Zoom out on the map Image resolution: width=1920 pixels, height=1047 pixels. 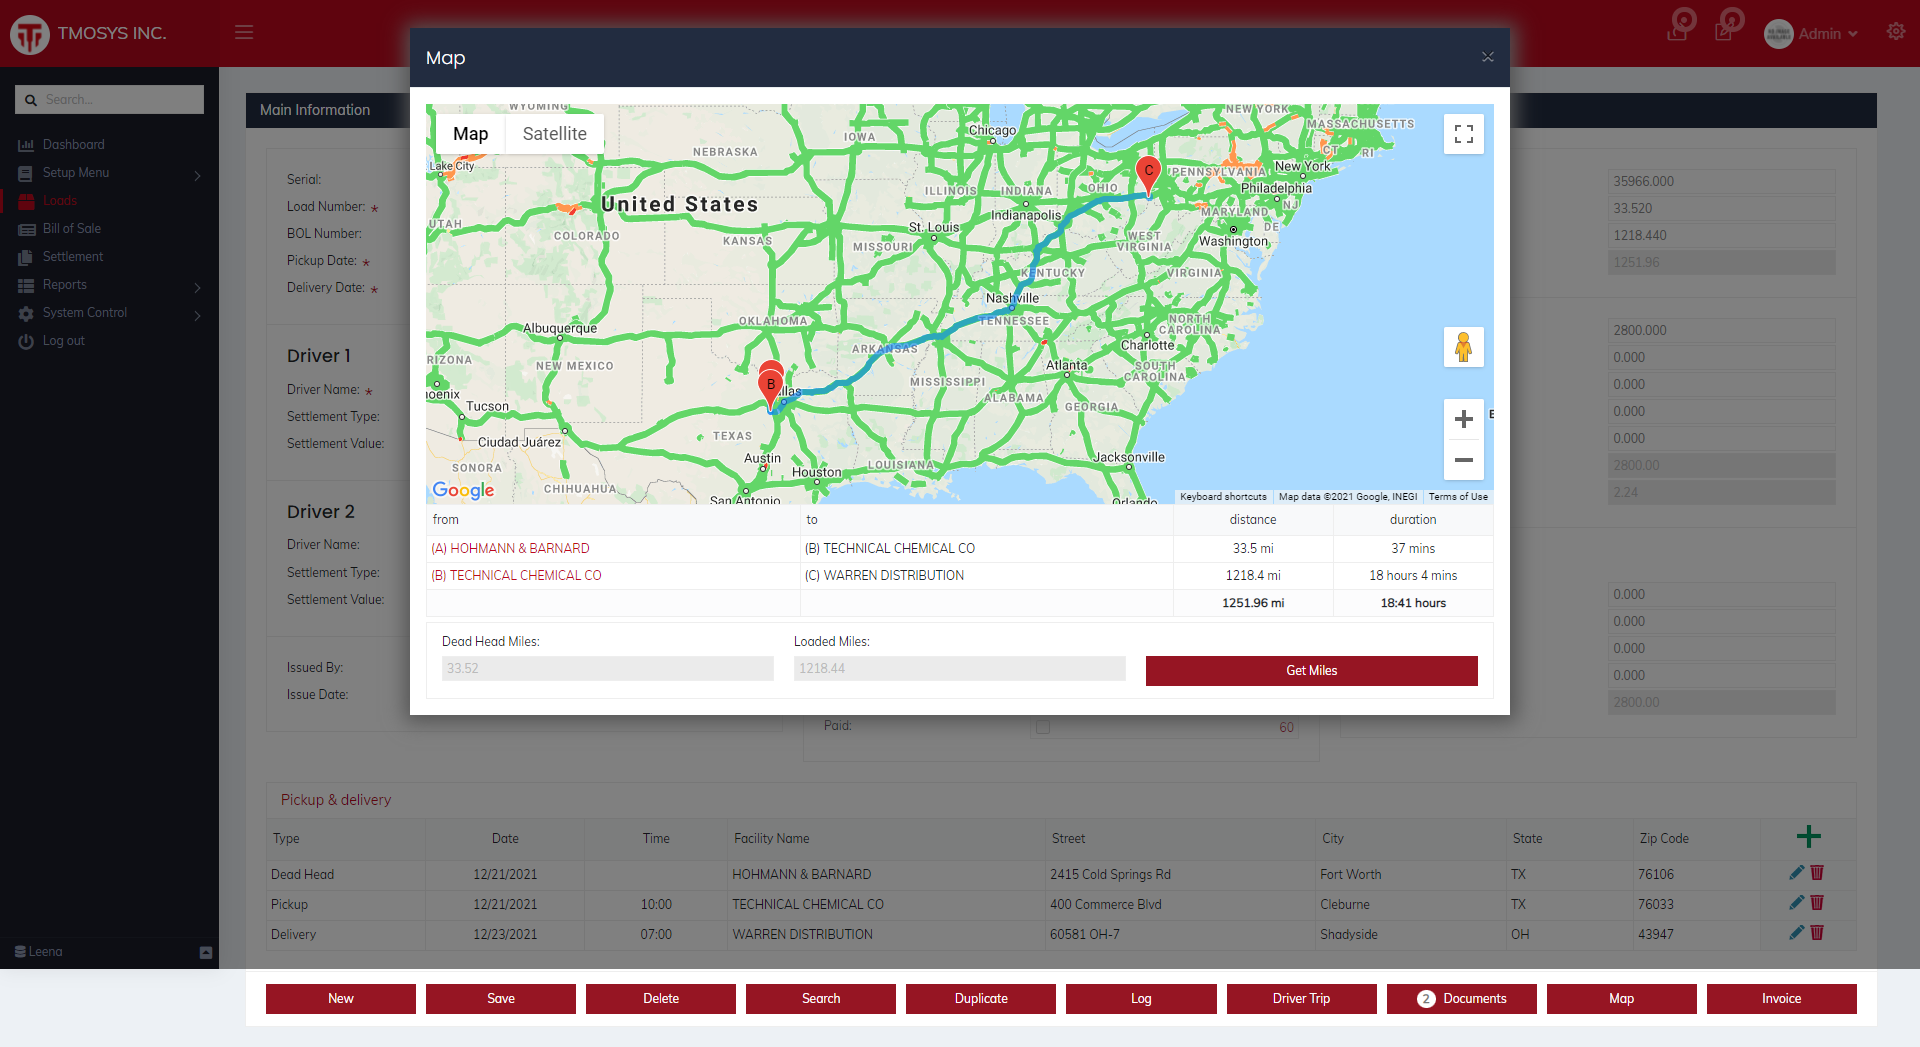pyautogui.click(x=1464, y=460)
